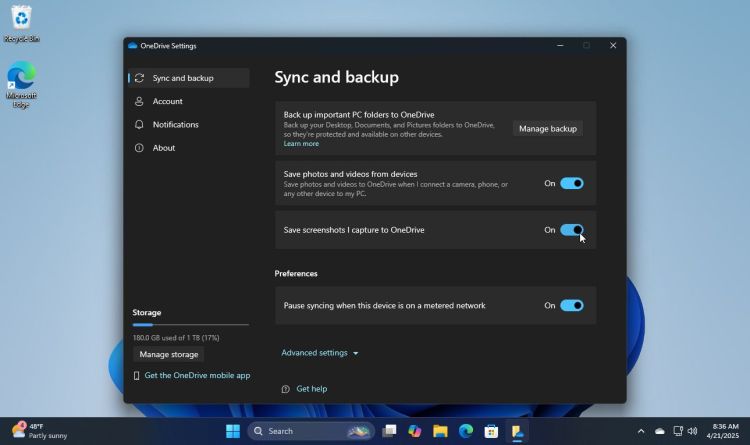The height and width of the screenshot is (445, 750).
Task: Toggle pause syncing on metered network
Action: (571, 306)
